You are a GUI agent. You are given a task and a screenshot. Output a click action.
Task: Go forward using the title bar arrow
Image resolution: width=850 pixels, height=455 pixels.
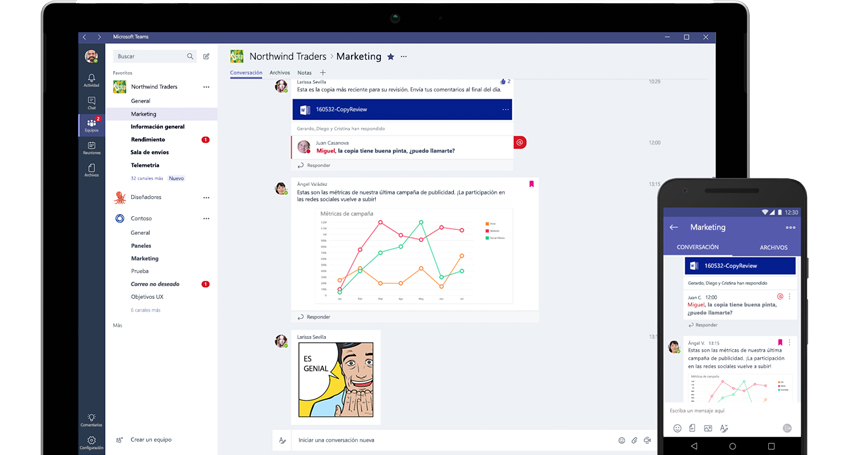click(x=99, y=37)
